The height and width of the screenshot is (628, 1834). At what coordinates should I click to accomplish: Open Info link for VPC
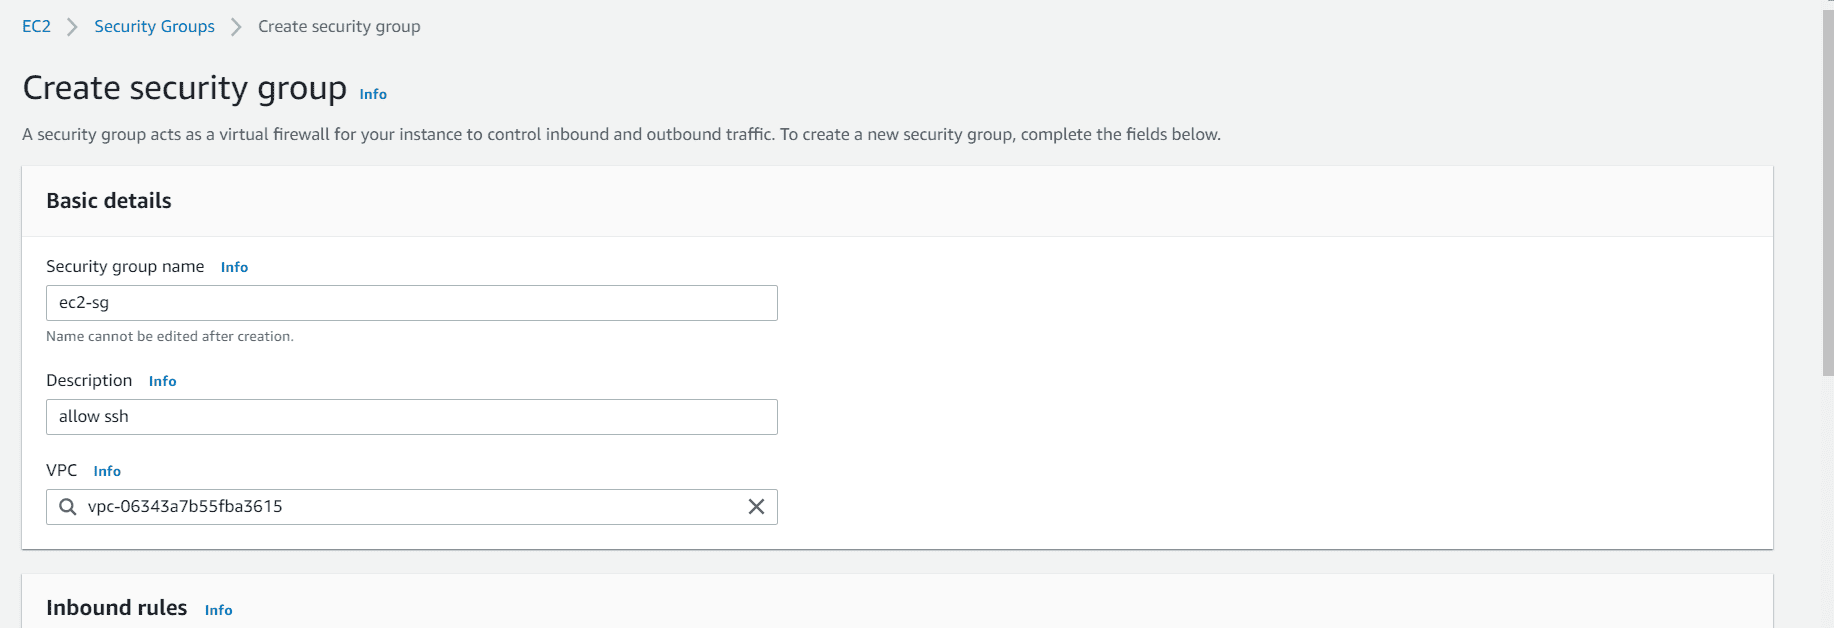click(x=107, y=471)
